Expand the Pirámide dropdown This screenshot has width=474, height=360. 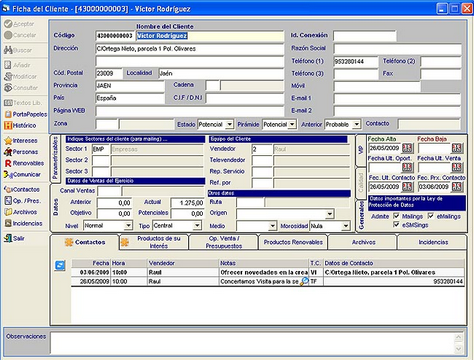pyautogui.click(x=292, y=125)
